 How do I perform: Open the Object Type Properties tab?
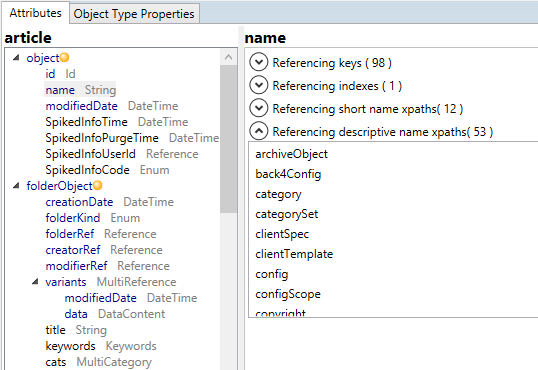pos(134,14)
